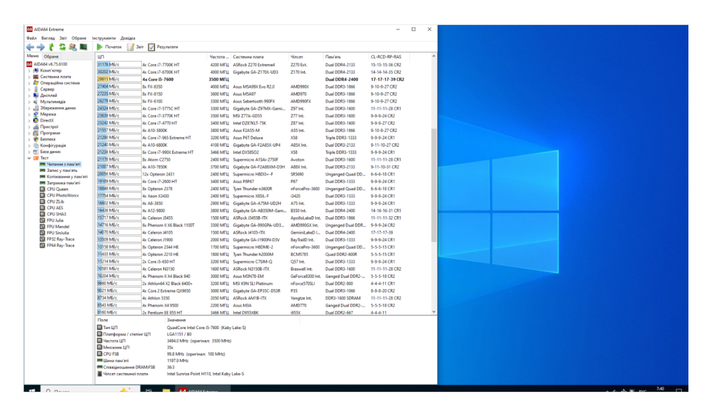Screen dimensions: 720x415
Task: Open the Windows Start menu
Action: tap(32, 390)
